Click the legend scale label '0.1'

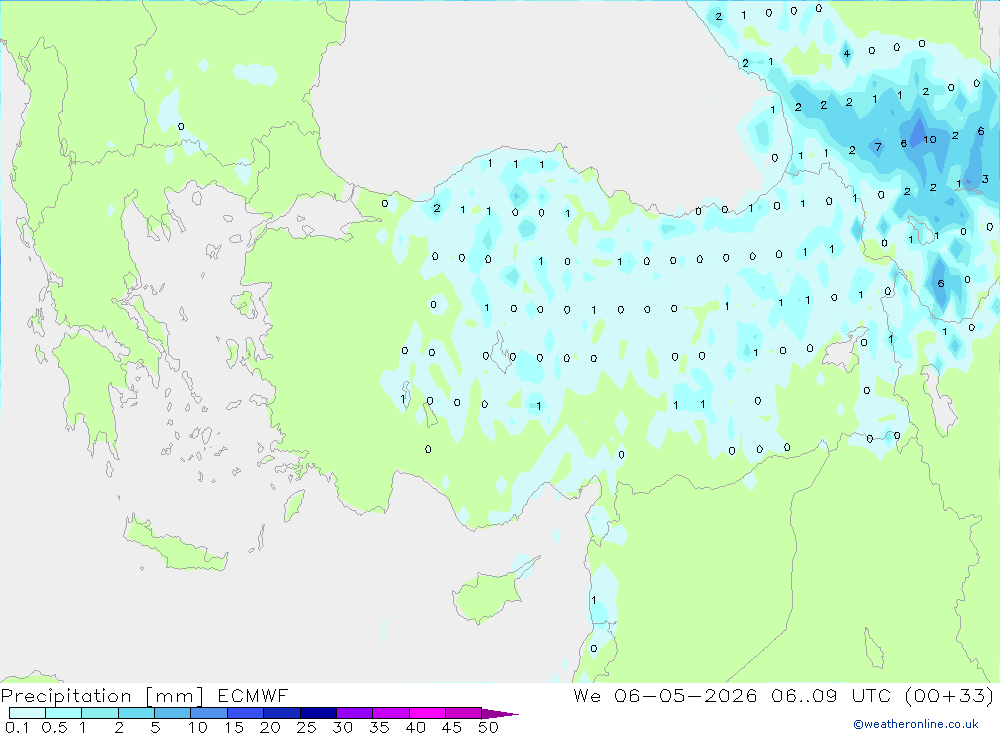[x=17, y=727]
